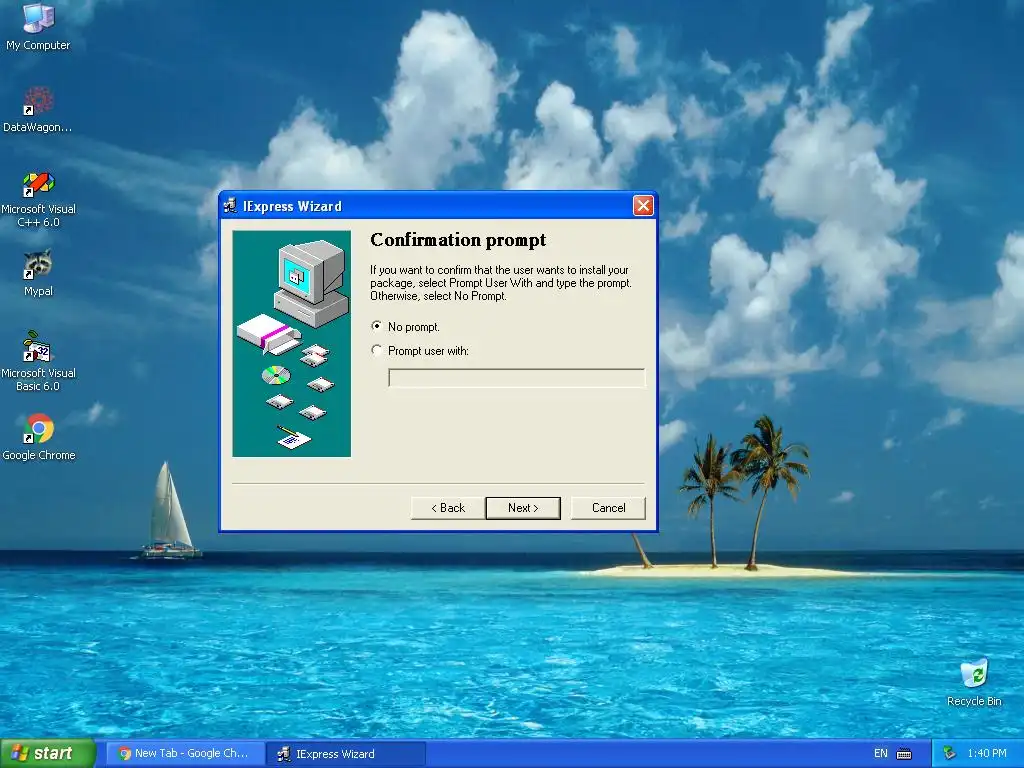The height and width of the screenshot is (768, 1024).
Task: Select the Recycle Bin icon
Action: (x=974, y=682)
